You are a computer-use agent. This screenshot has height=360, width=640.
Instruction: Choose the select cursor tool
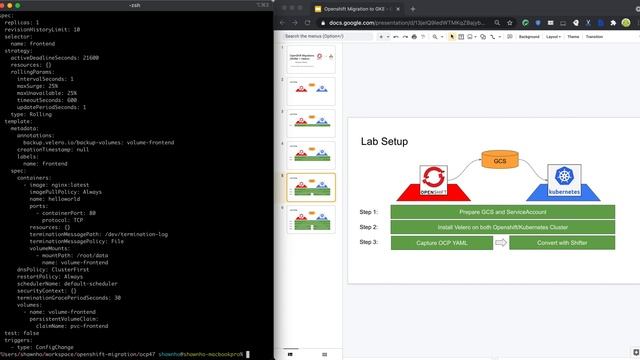(452, 37)
